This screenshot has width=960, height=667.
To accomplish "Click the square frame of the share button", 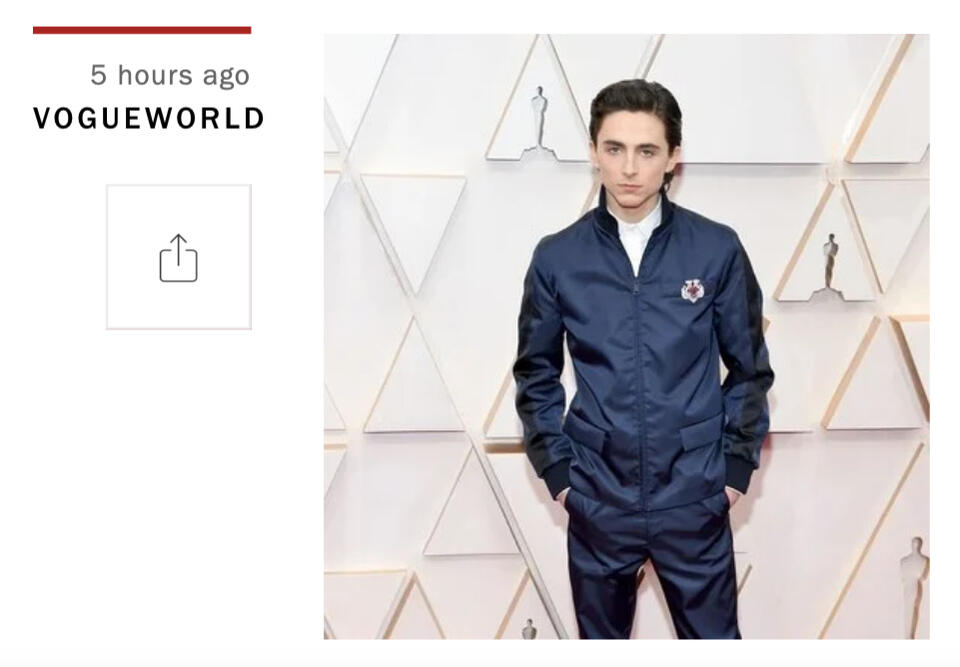I will point(179,257).
